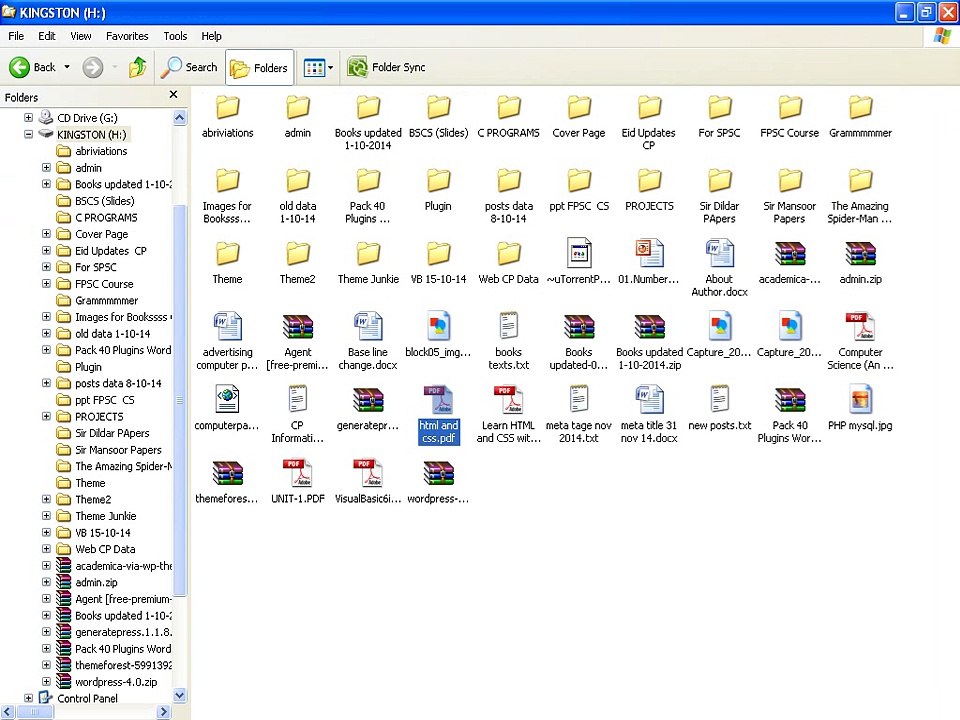Go up one folder level

point(138,67)
